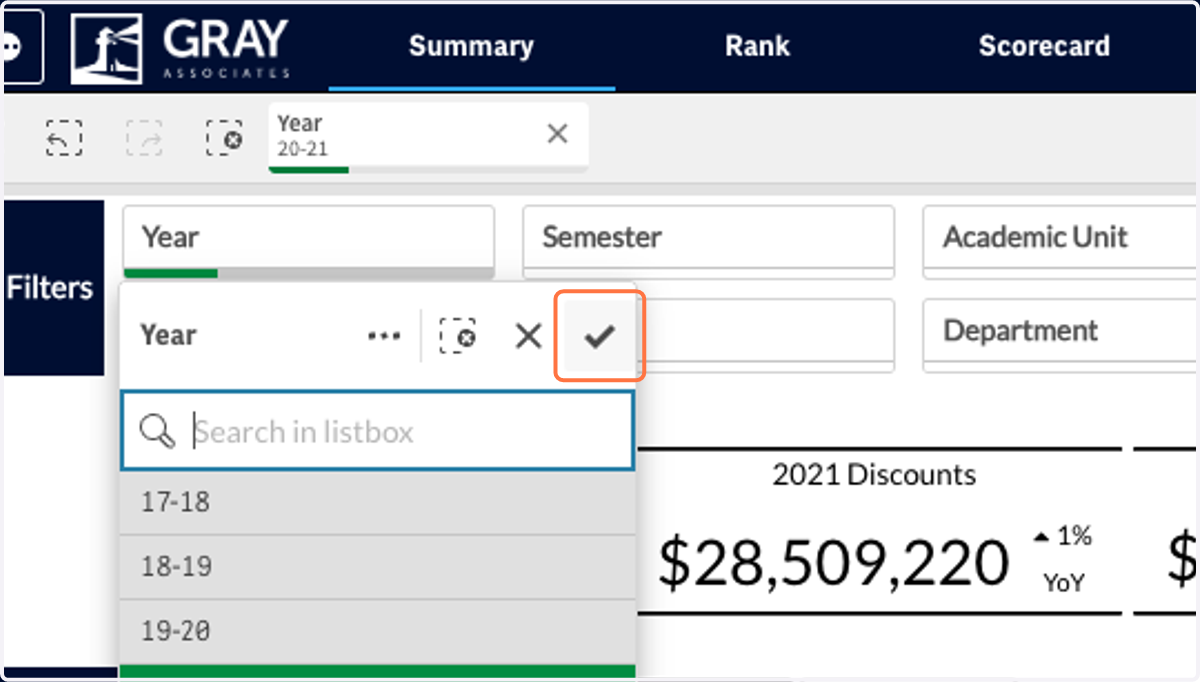Select year 17-18 in list
Screen dimensions: 1200x682
377,501
